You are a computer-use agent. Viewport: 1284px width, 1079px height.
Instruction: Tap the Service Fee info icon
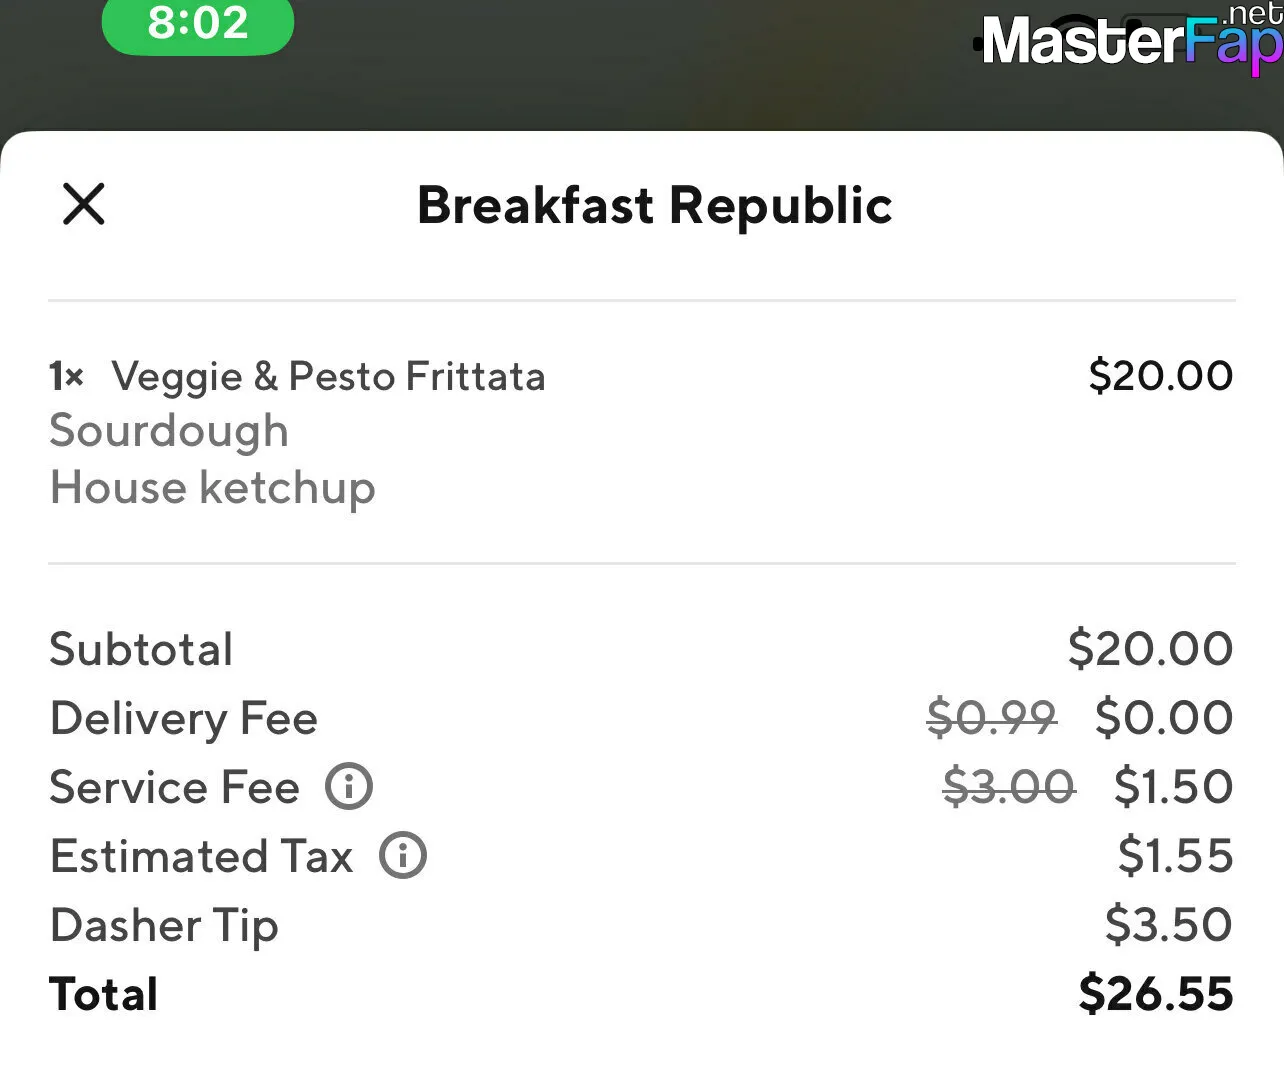(x=349, y=786)
